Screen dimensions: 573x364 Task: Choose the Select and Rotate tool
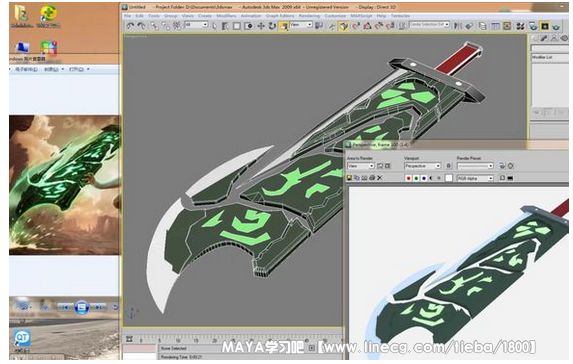tap(272, 26)
